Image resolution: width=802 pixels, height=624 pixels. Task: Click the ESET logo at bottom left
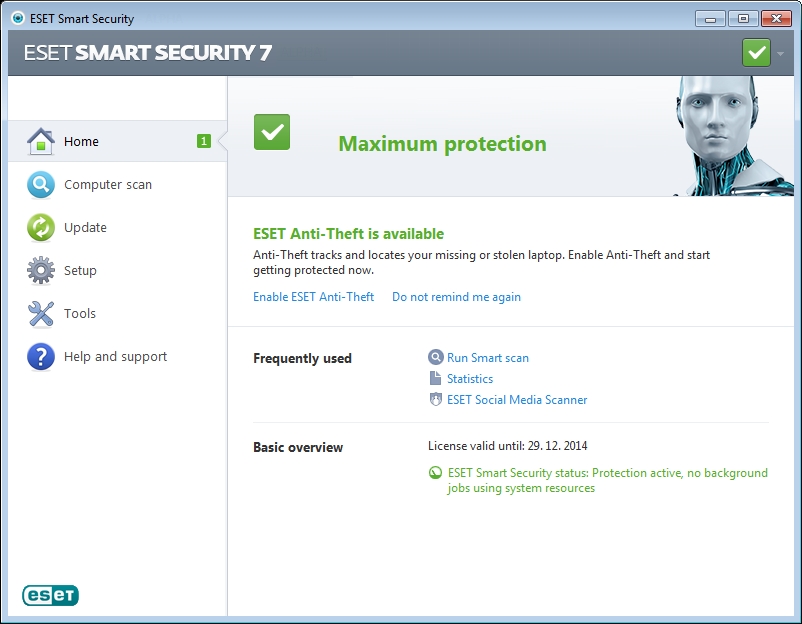coord(50,595)
